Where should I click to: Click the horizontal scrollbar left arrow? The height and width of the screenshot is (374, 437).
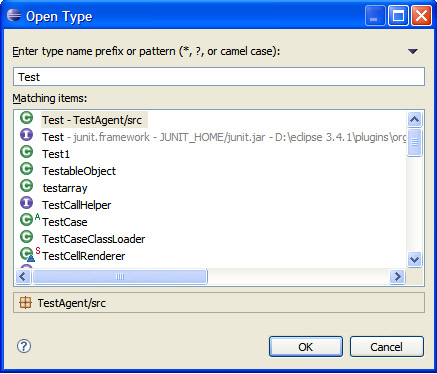23,276
